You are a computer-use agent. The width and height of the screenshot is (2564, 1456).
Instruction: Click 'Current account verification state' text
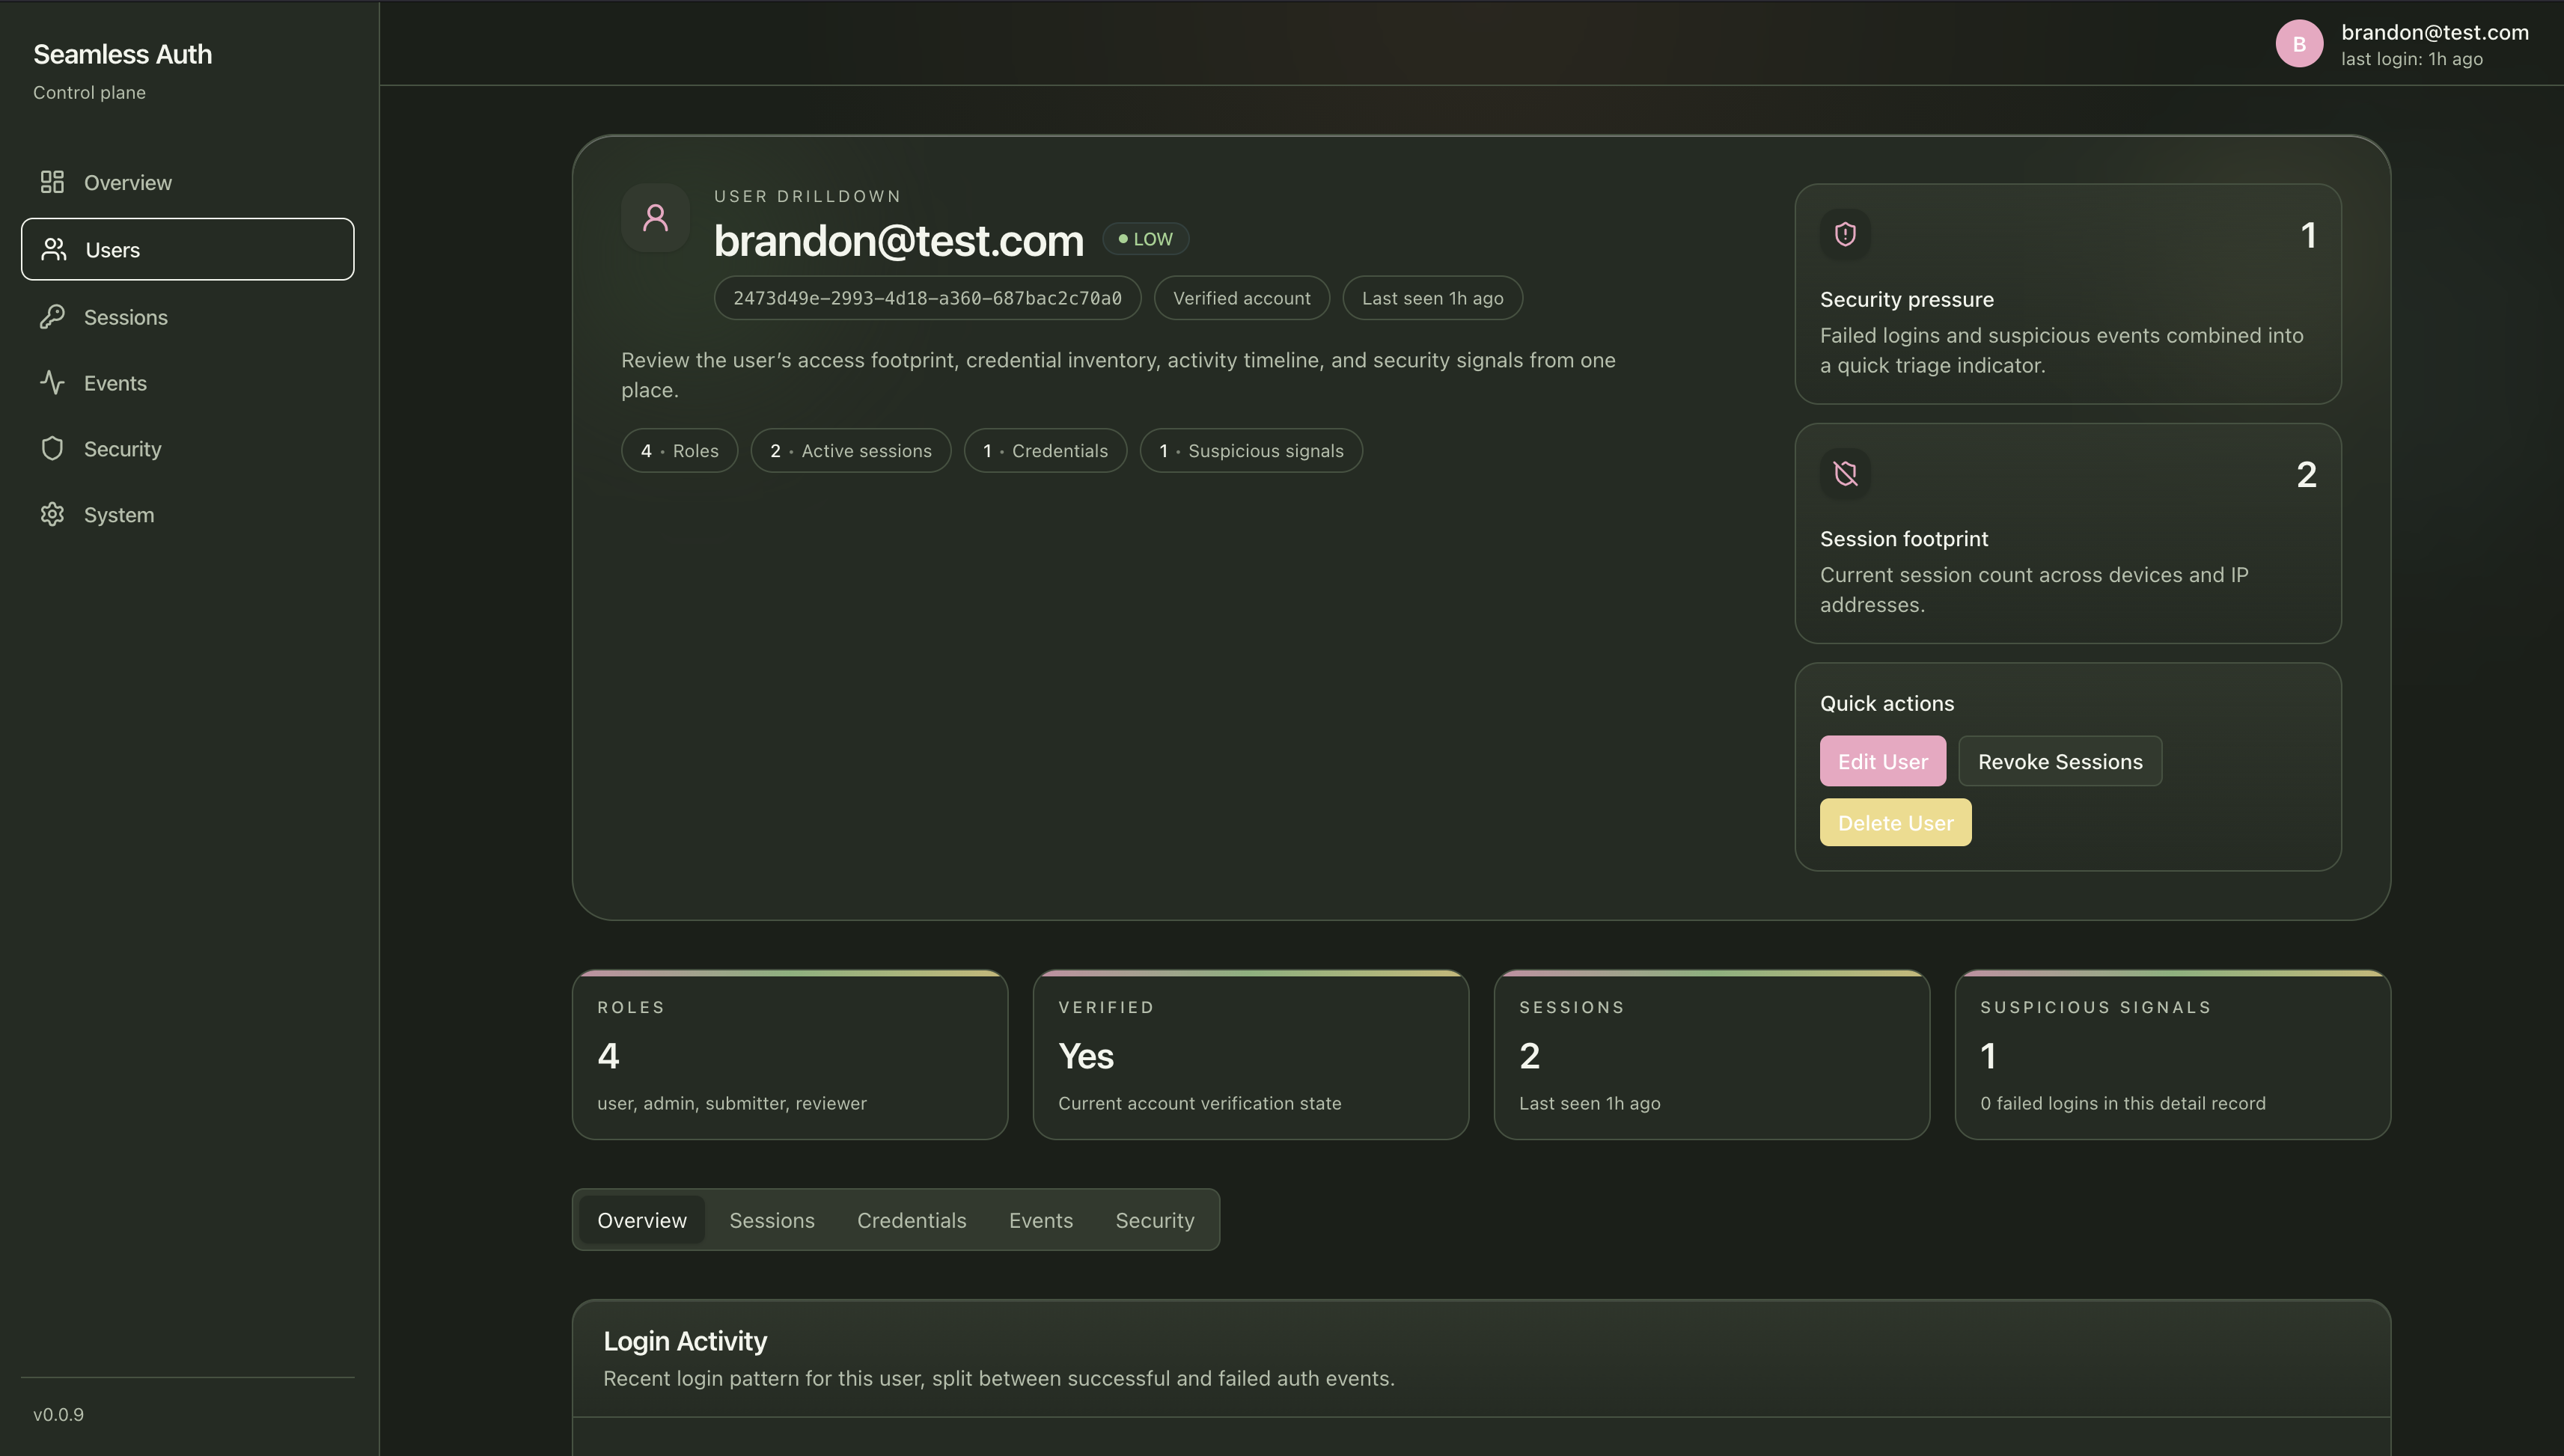(x=1199, y=1103)
